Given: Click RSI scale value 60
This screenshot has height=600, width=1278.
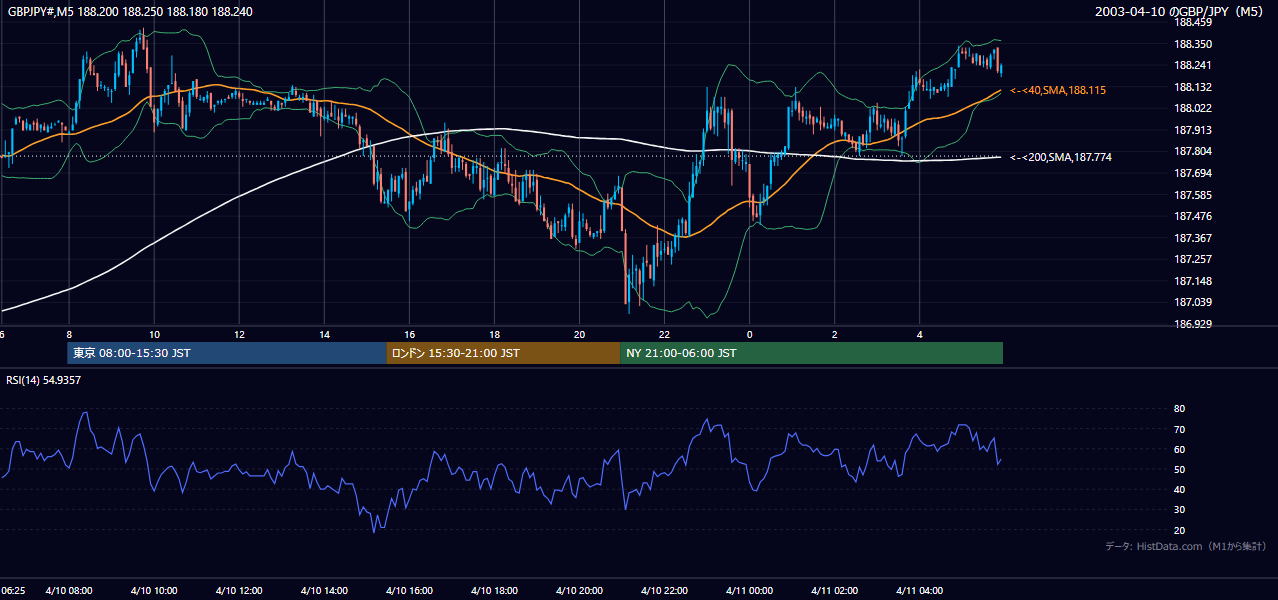Looking at the screenshot, I should (1179, 449).
